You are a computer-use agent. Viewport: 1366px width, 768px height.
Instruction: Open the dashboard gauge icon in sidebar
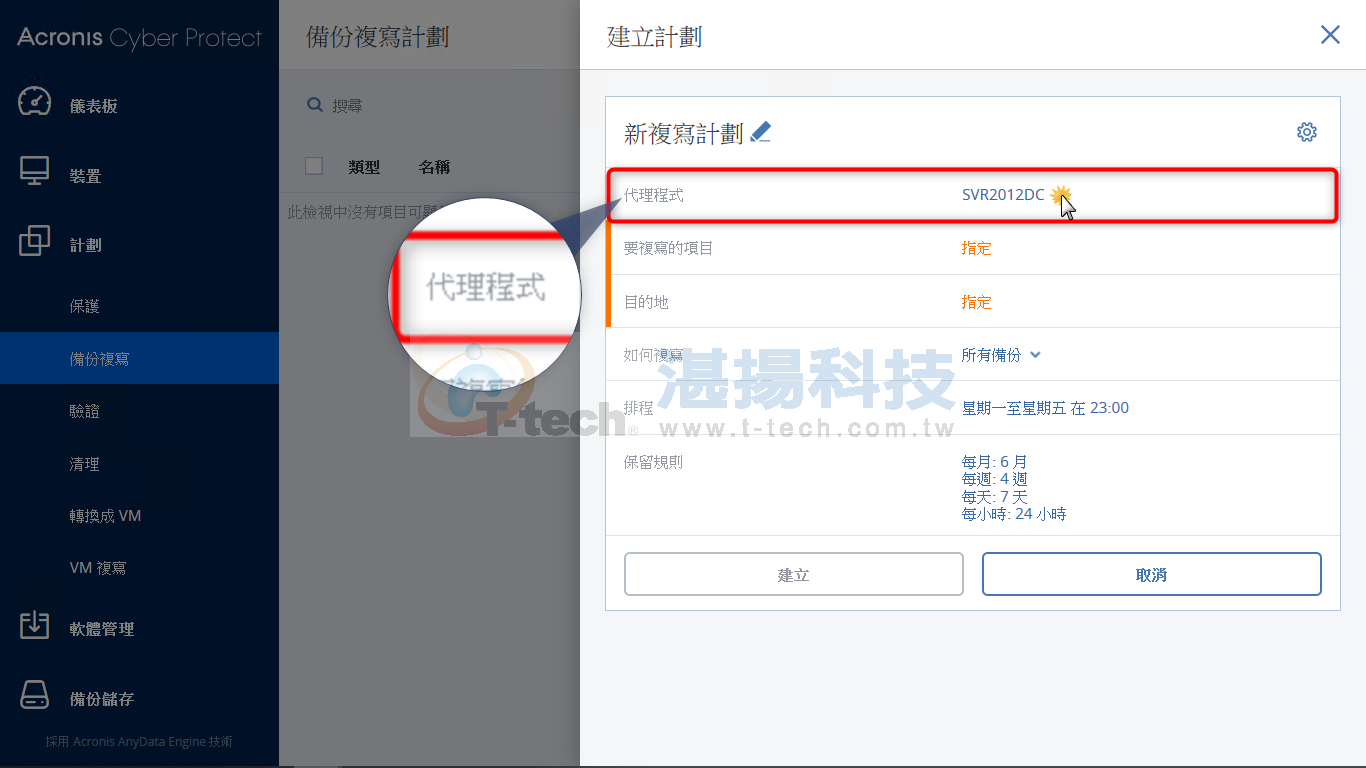(x=35, y=103)
